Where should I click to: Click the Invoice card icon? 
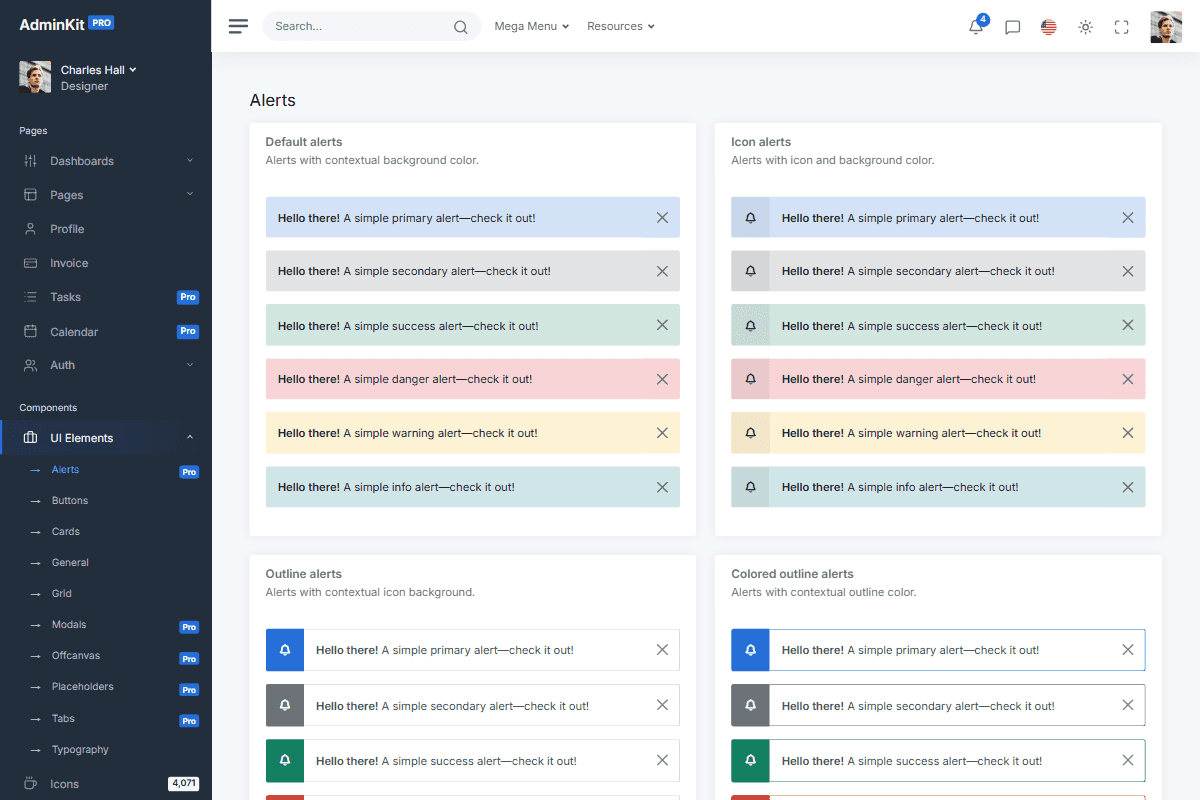point(30,263)
